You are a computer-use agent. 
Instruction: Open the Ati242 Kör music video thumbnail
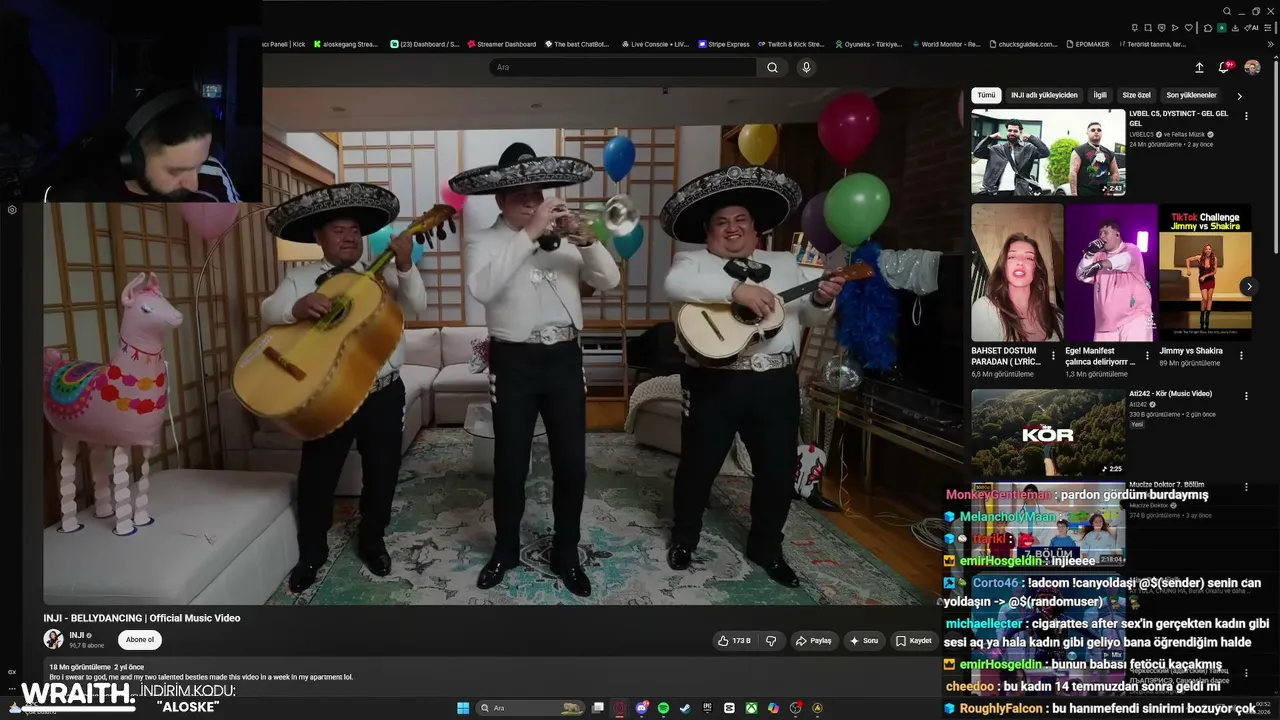(1048, 432)
